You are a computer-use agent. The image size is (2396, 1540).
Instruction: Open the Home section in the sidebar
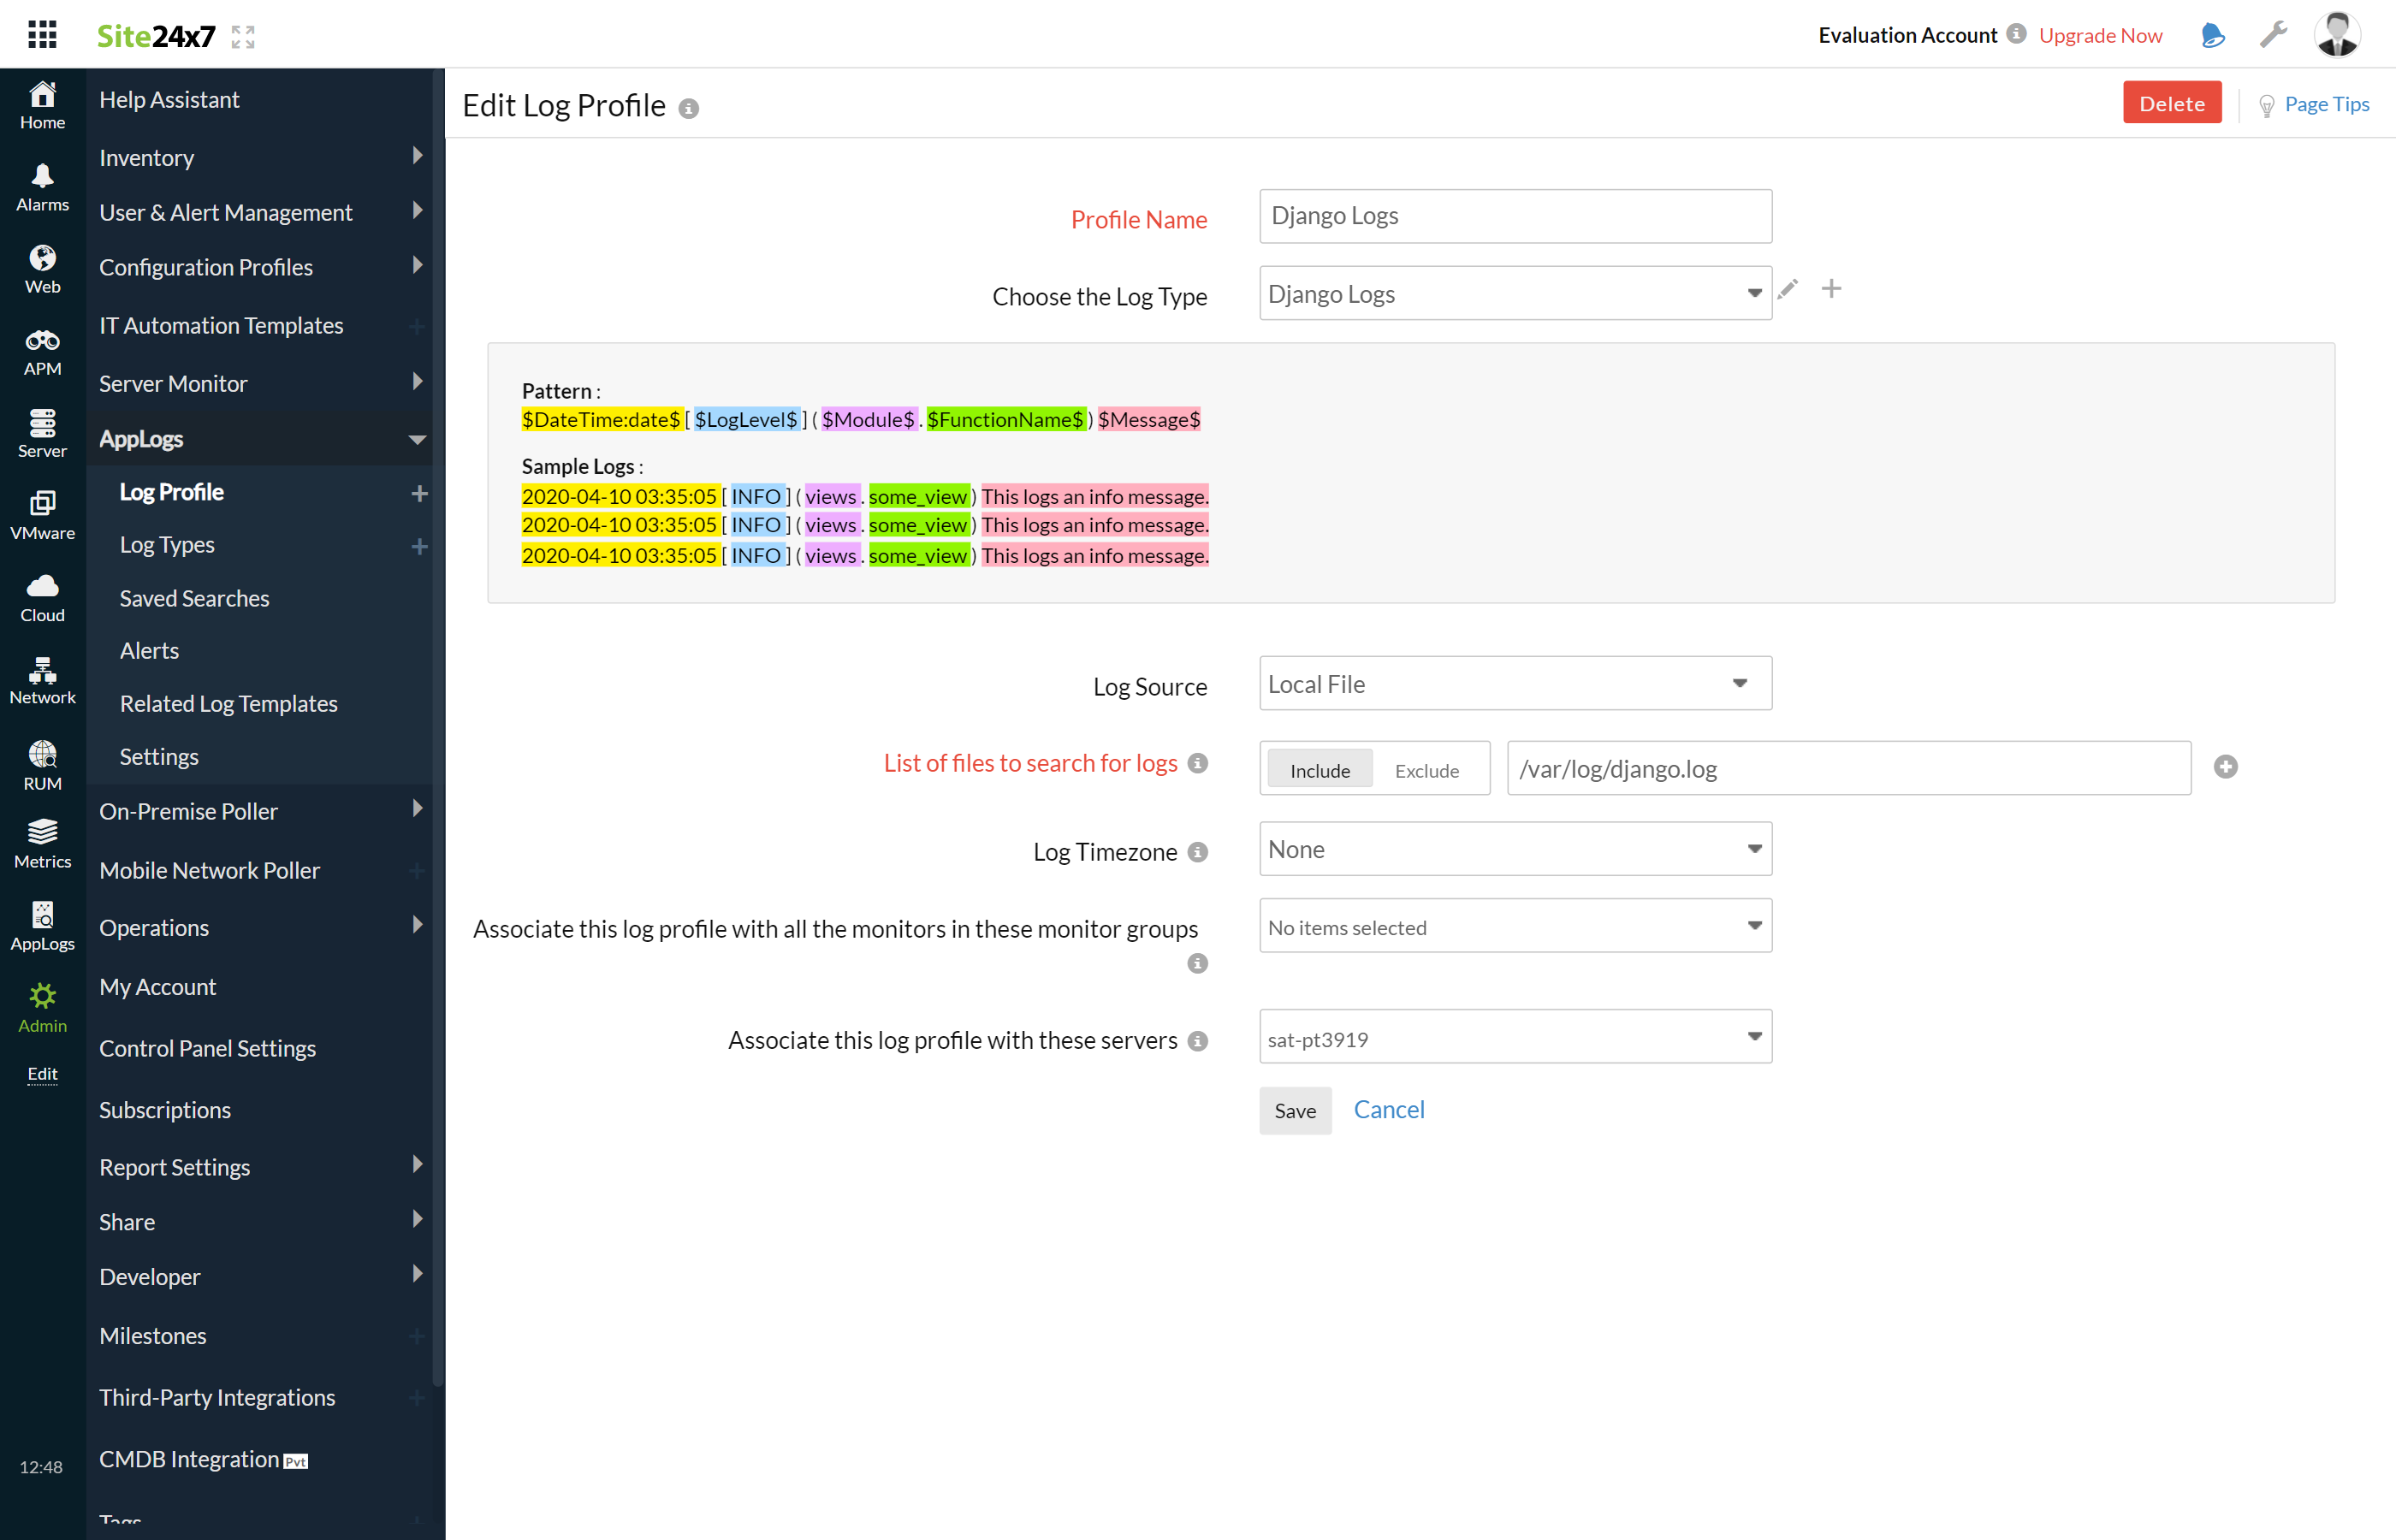click(x=41, y=103)
